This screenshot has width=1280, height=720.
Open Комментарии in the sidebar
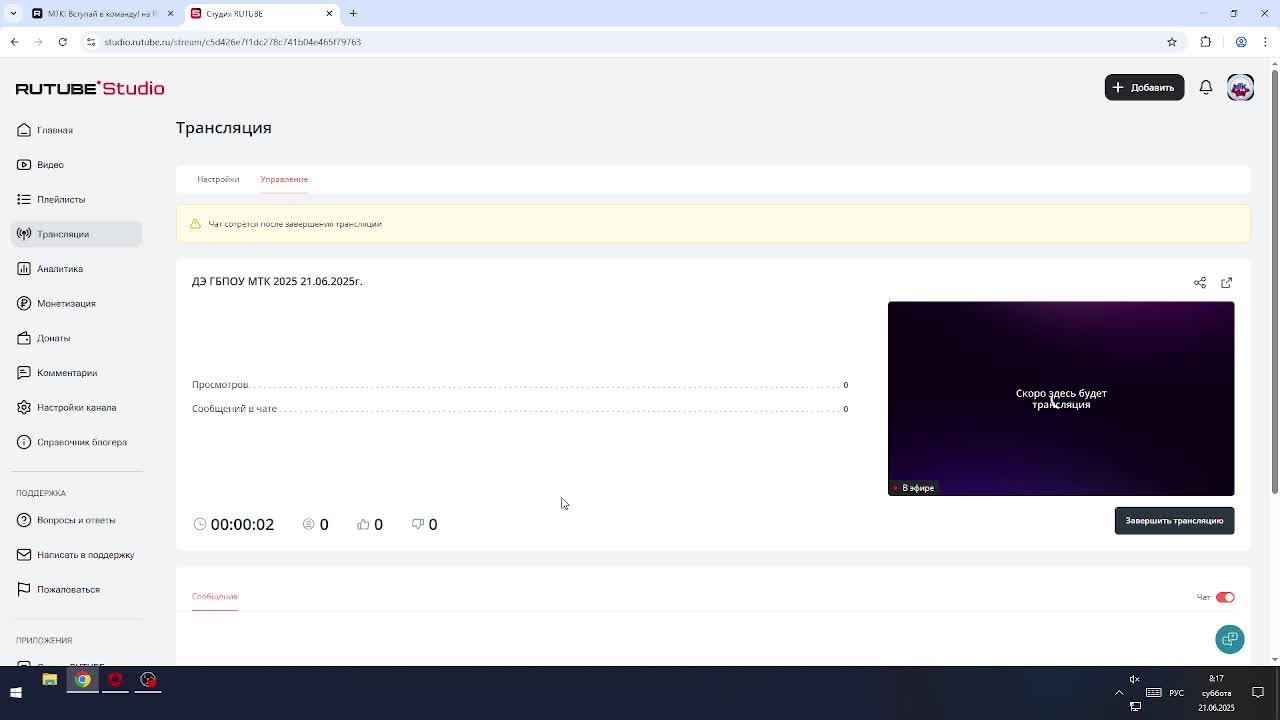click(x=67, y=373)
